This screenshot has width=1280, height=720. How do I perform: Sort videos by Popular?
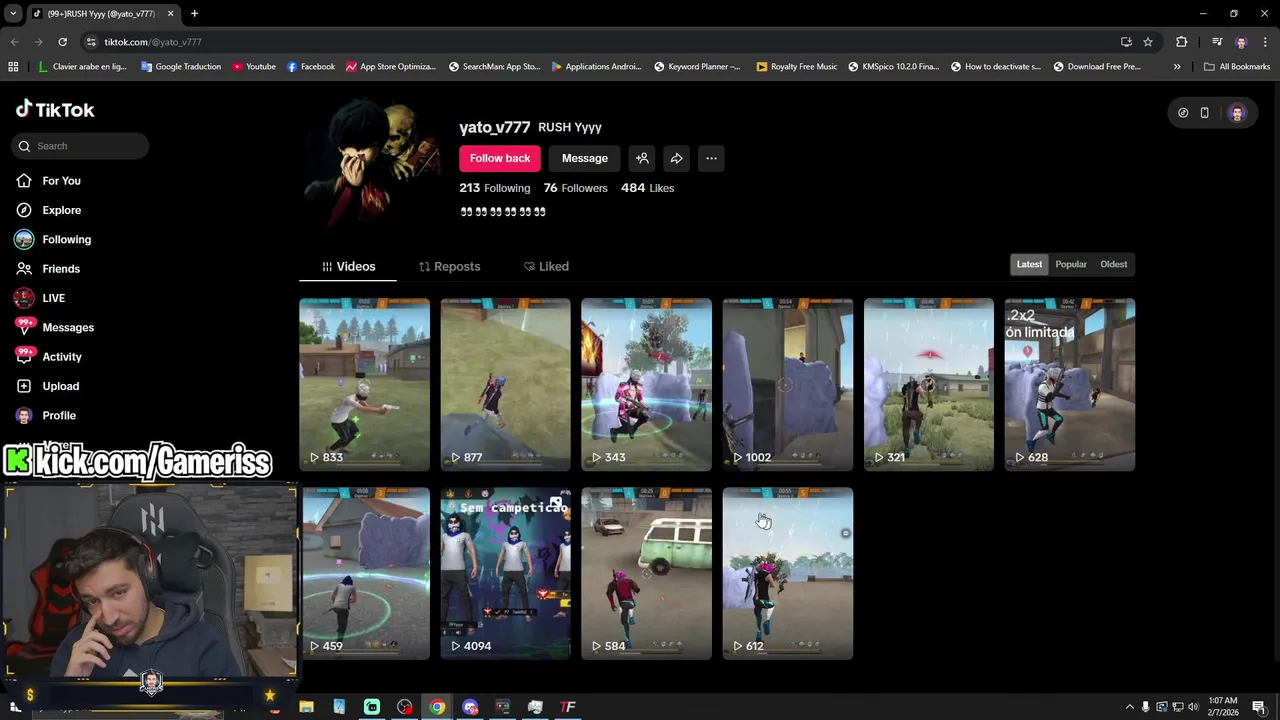(x=1071, y=264)
